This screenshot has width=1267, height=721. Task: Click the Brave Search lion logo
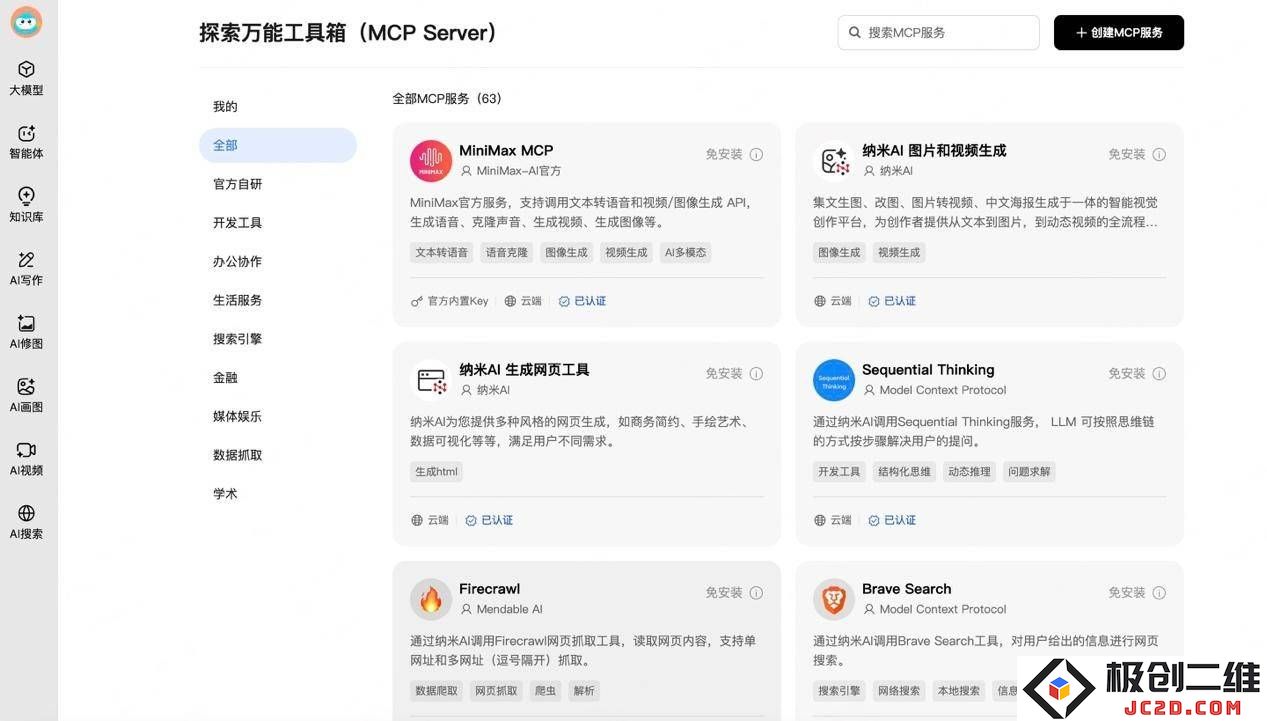point(834,599)
